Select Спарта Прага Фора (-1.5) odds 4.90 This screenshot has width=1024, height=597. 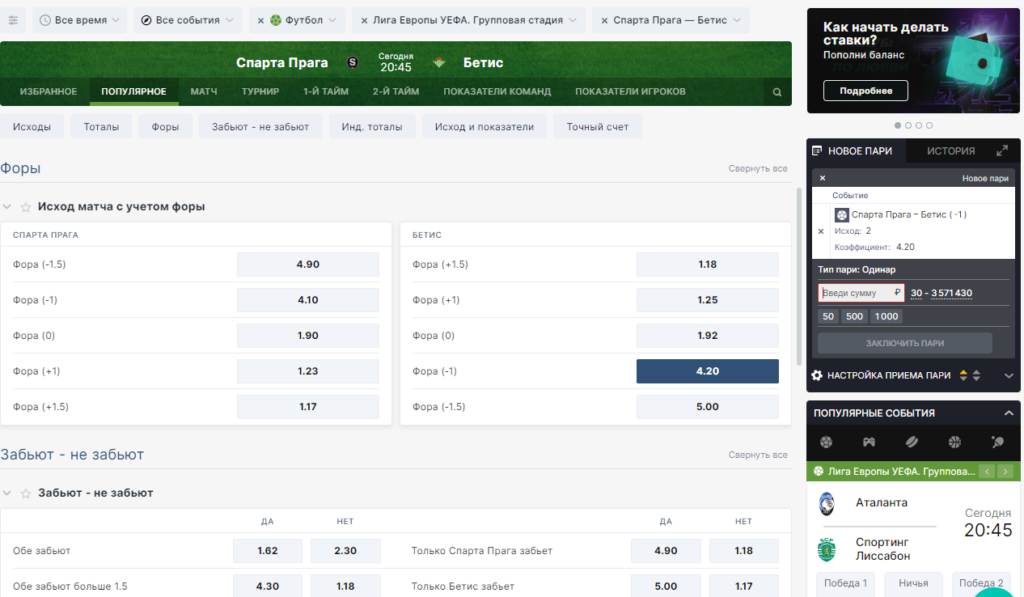click(308, 265)
